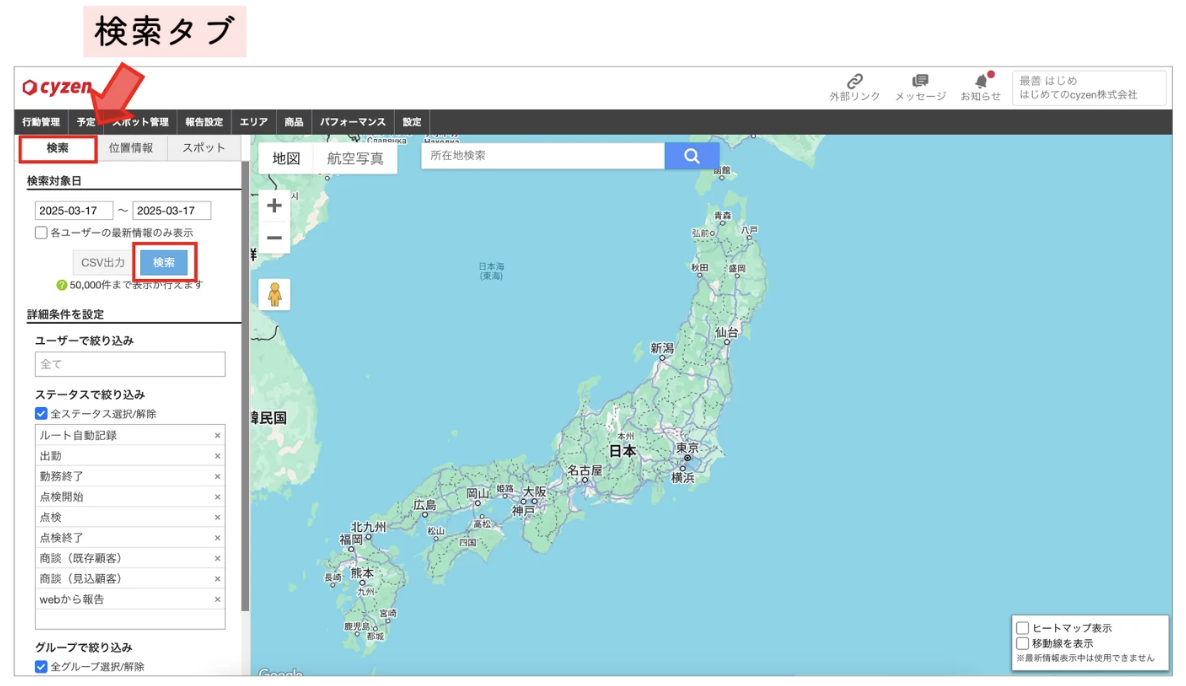
Task: Switch map to 地図 view
Action: coord(287,158)
